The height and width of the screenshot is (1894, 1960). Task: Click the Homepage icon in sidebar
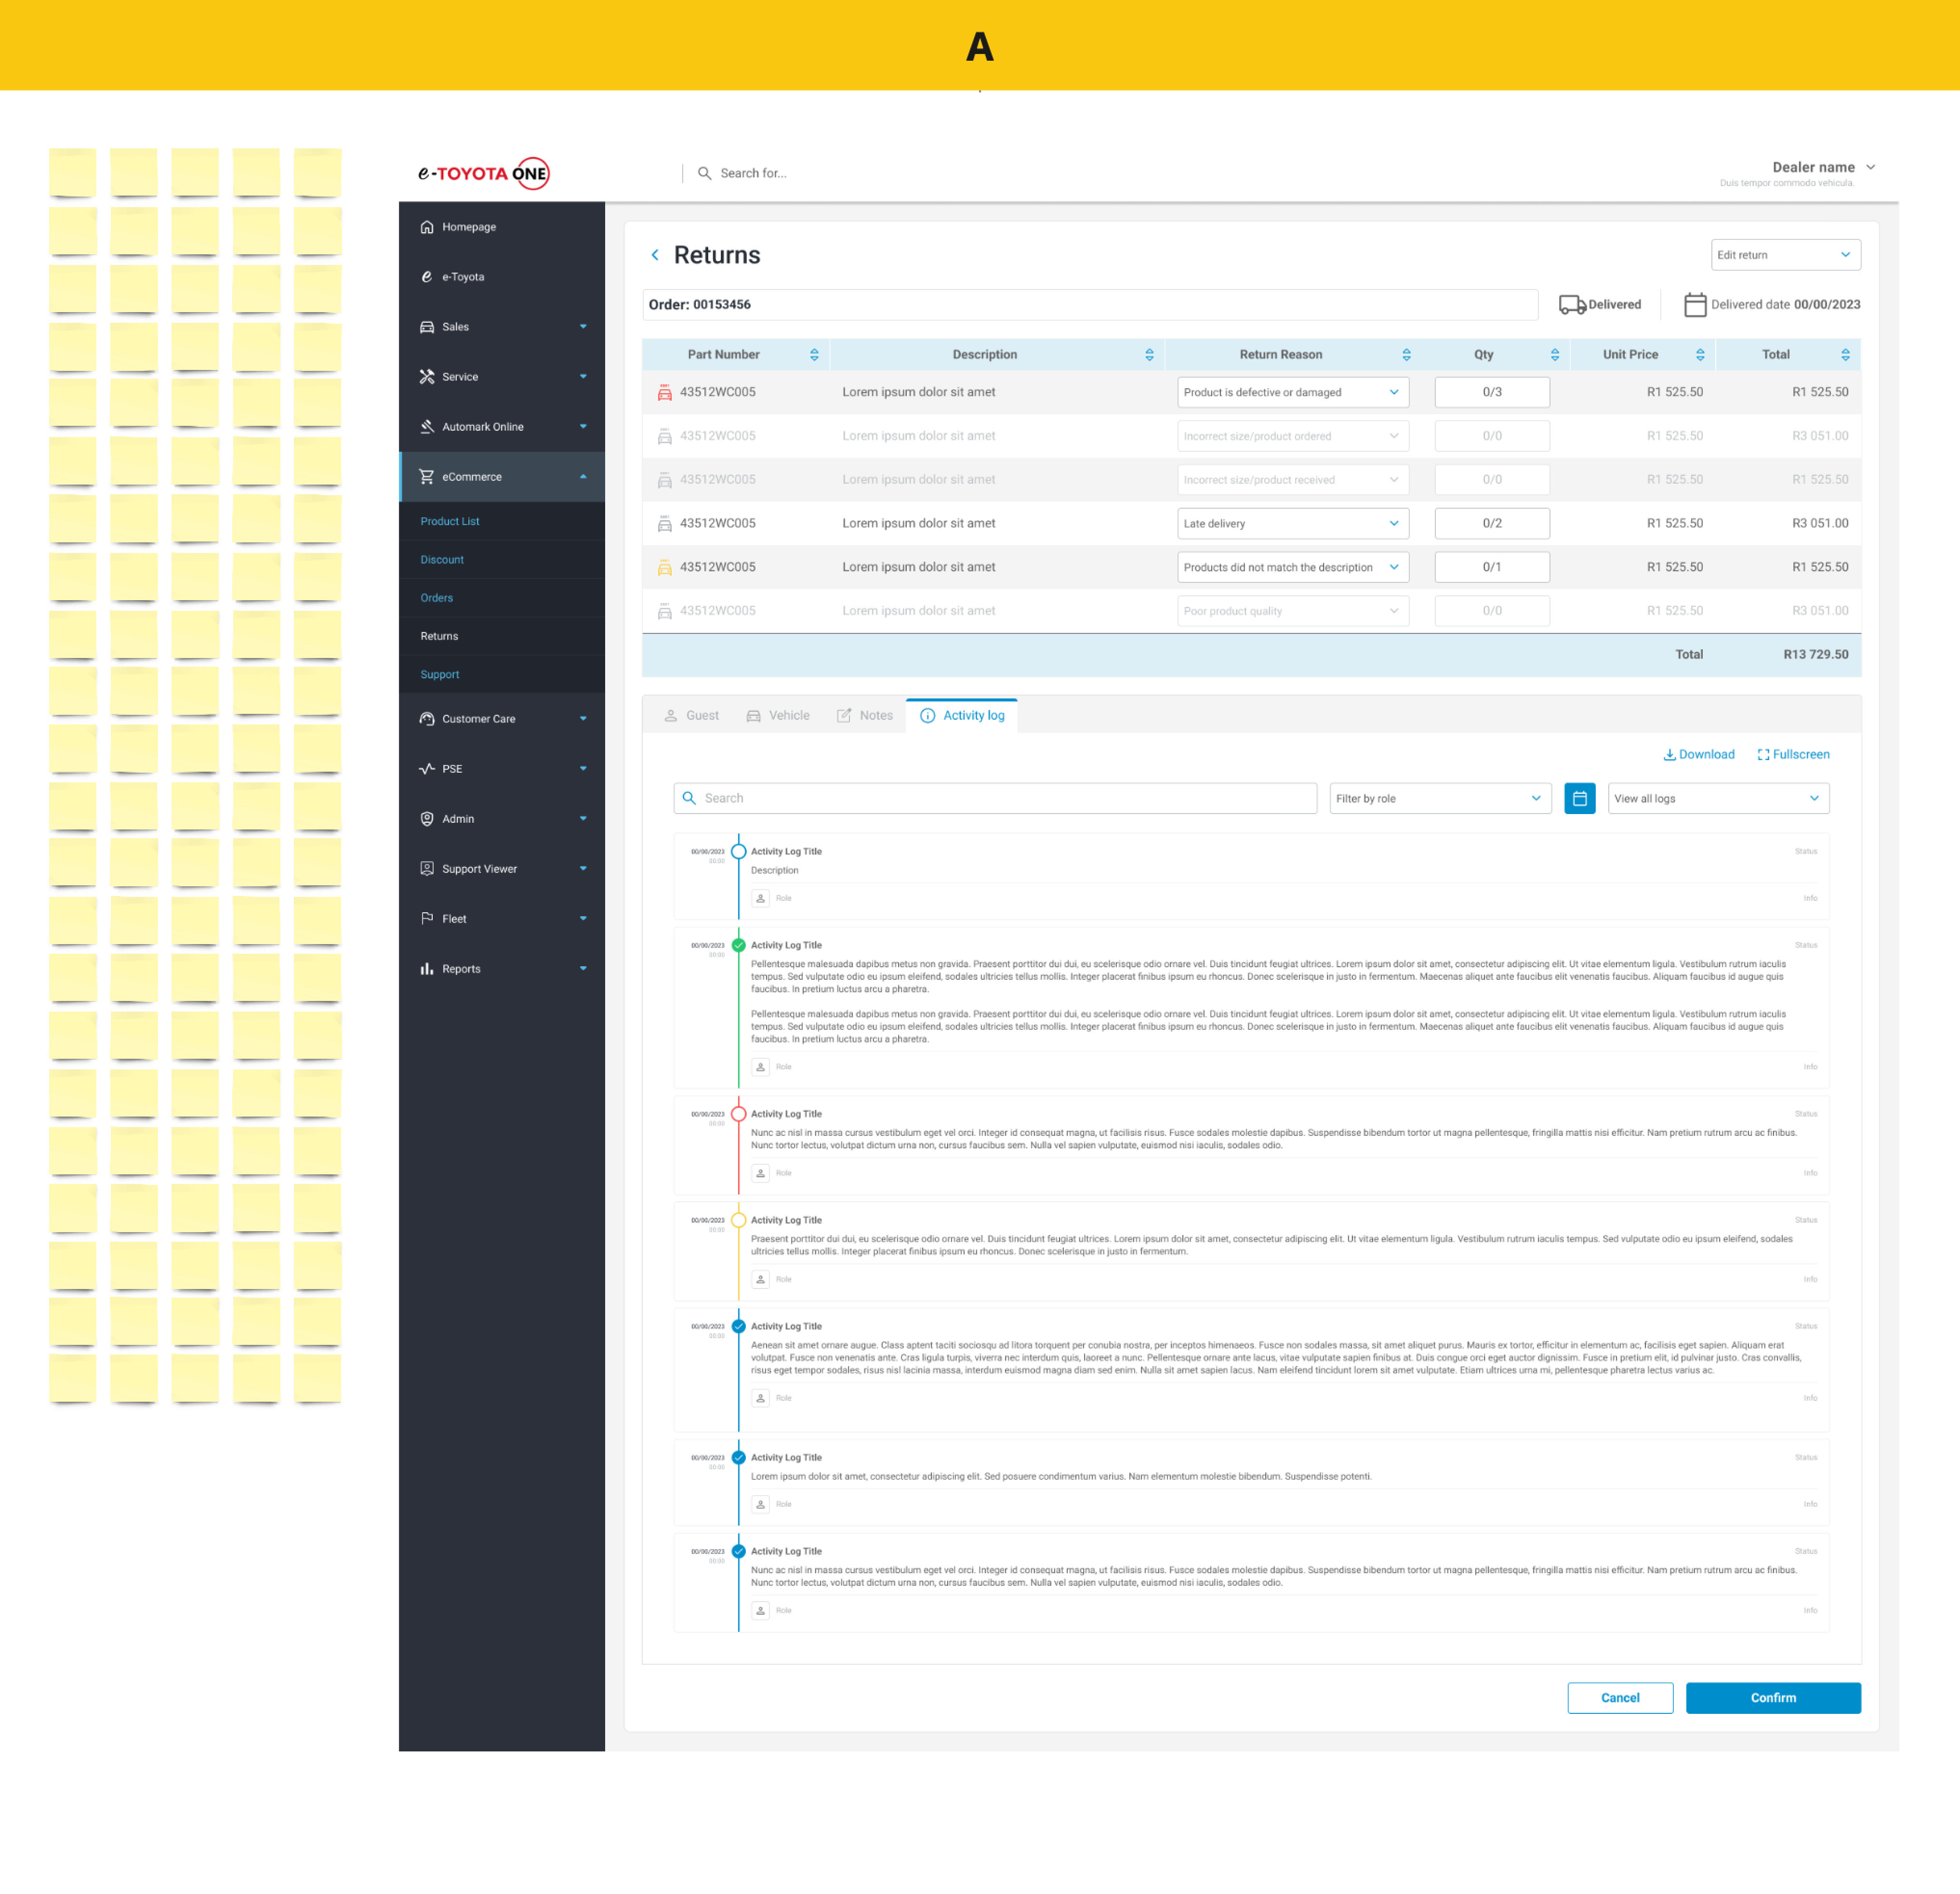click(x=427, y=227)
